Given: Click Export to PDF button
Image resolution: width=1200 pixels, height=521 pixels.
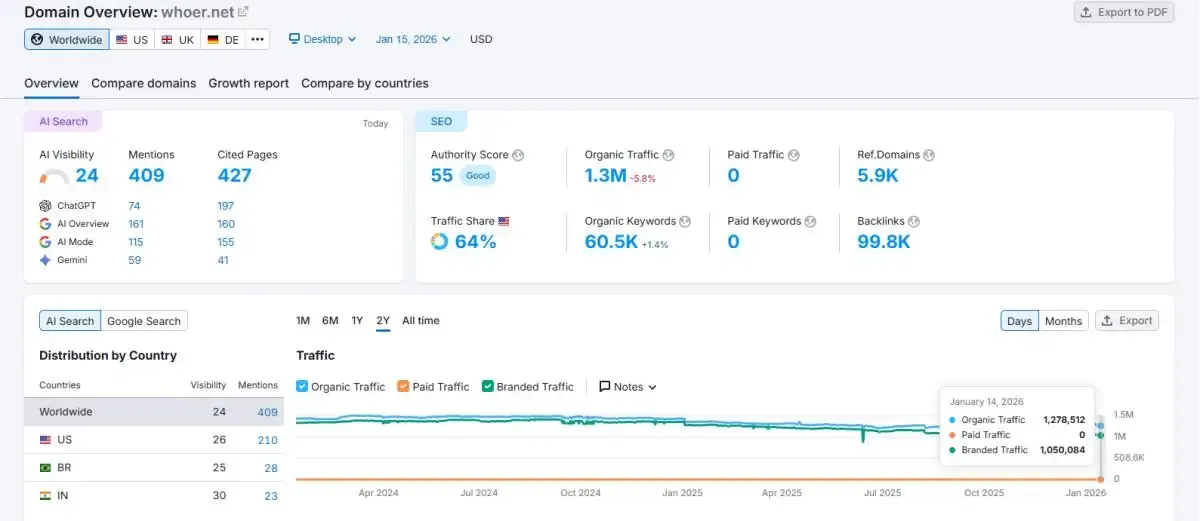Looking at the screenshot, I should (1124, 12).
